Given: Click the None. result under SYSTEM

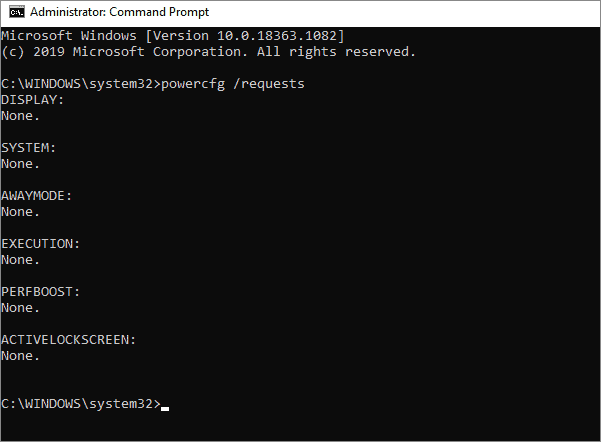Looking at the screenshot, I should (x=20, y=164).
